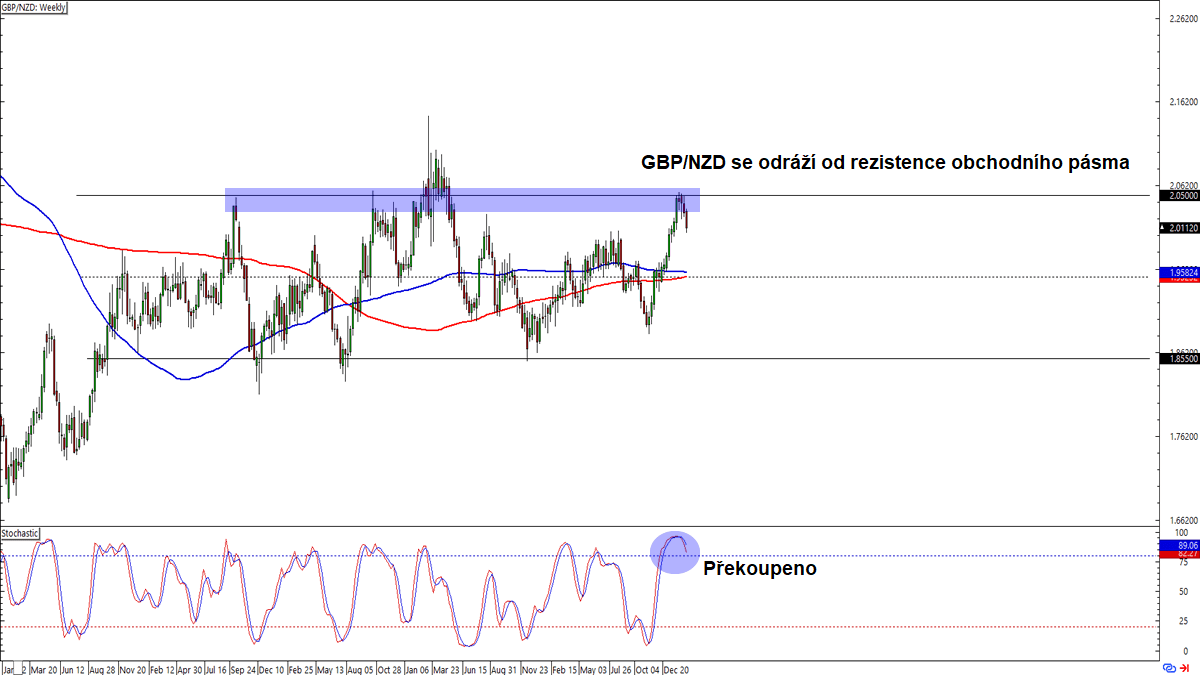
Task: Select the blue circle on stochastic peak
Action: (x=674, y=552)
